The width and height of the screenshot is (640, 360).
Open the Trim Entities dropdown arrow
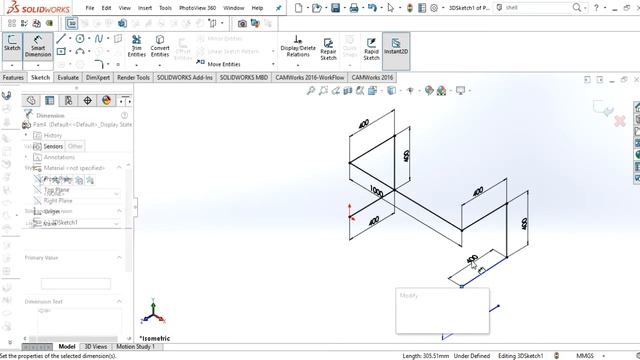(x=136, y=65)
